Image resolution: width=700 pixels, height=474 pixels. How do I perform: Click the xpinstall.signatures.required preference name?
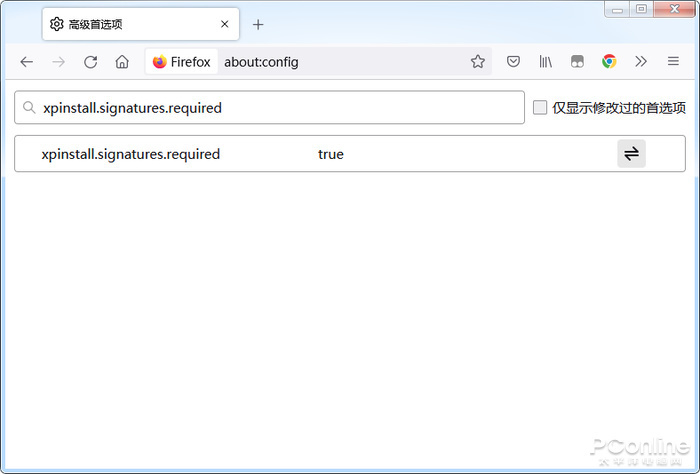coord(131,154)
